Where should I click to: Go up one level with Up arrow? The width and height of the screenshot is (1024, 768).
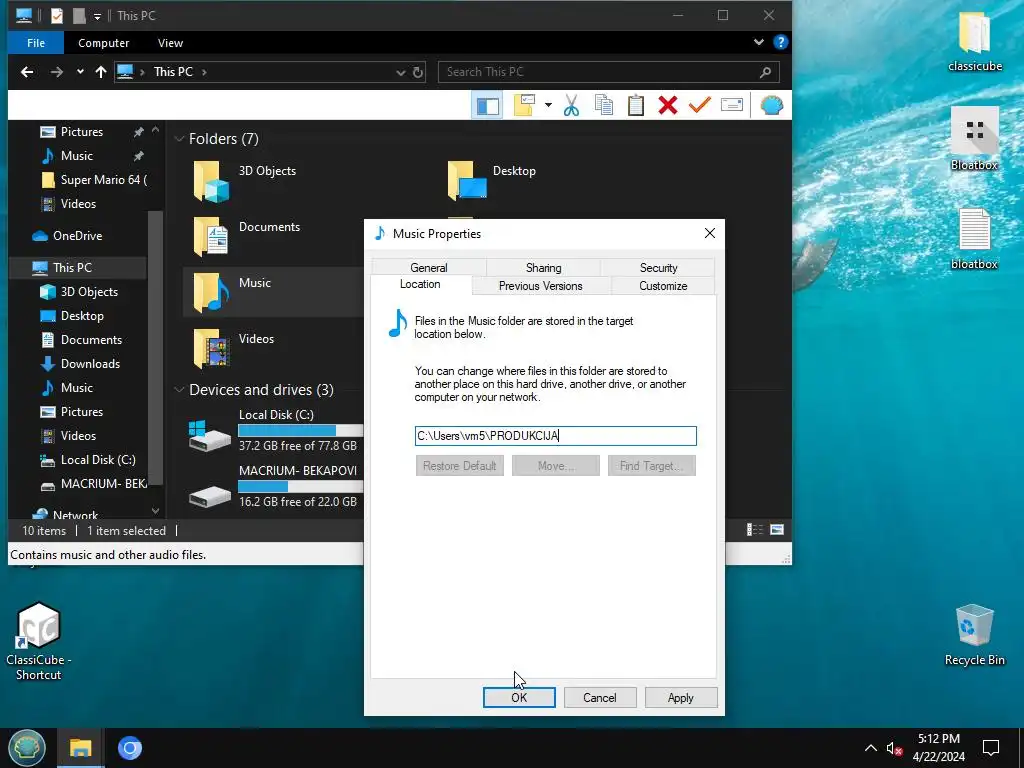[x=101, y=72]
